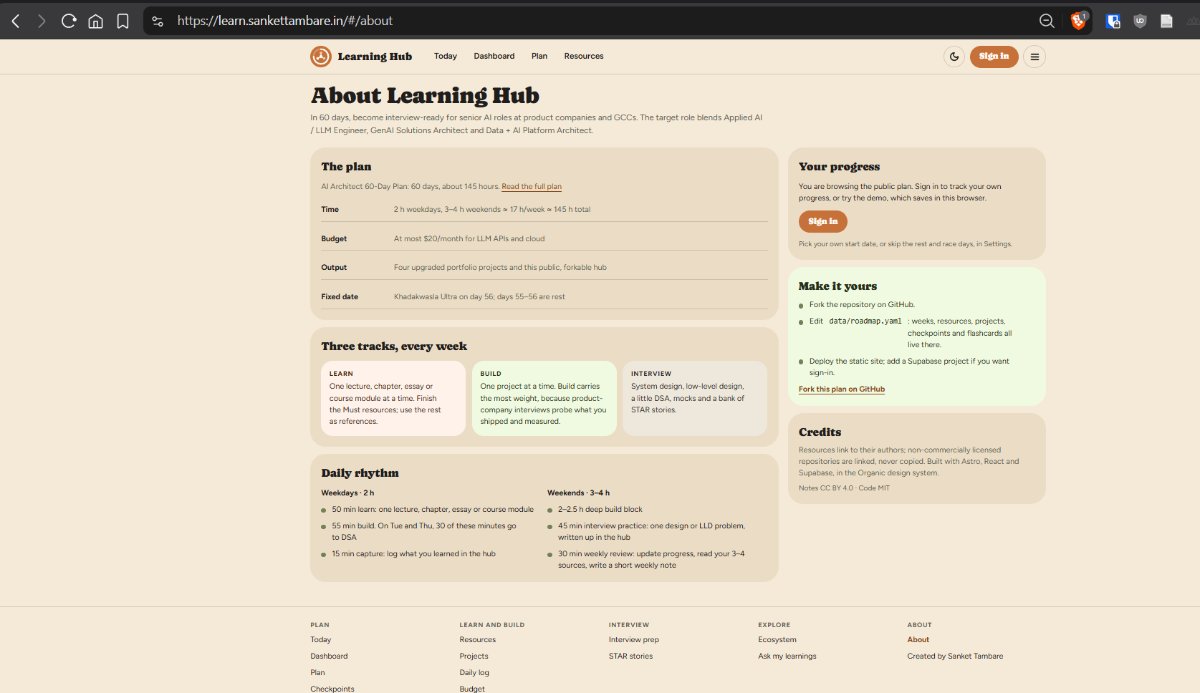Open Fork this plan on GitHub link
Screen dimensions: 1200x693
[x=841, y=389]
